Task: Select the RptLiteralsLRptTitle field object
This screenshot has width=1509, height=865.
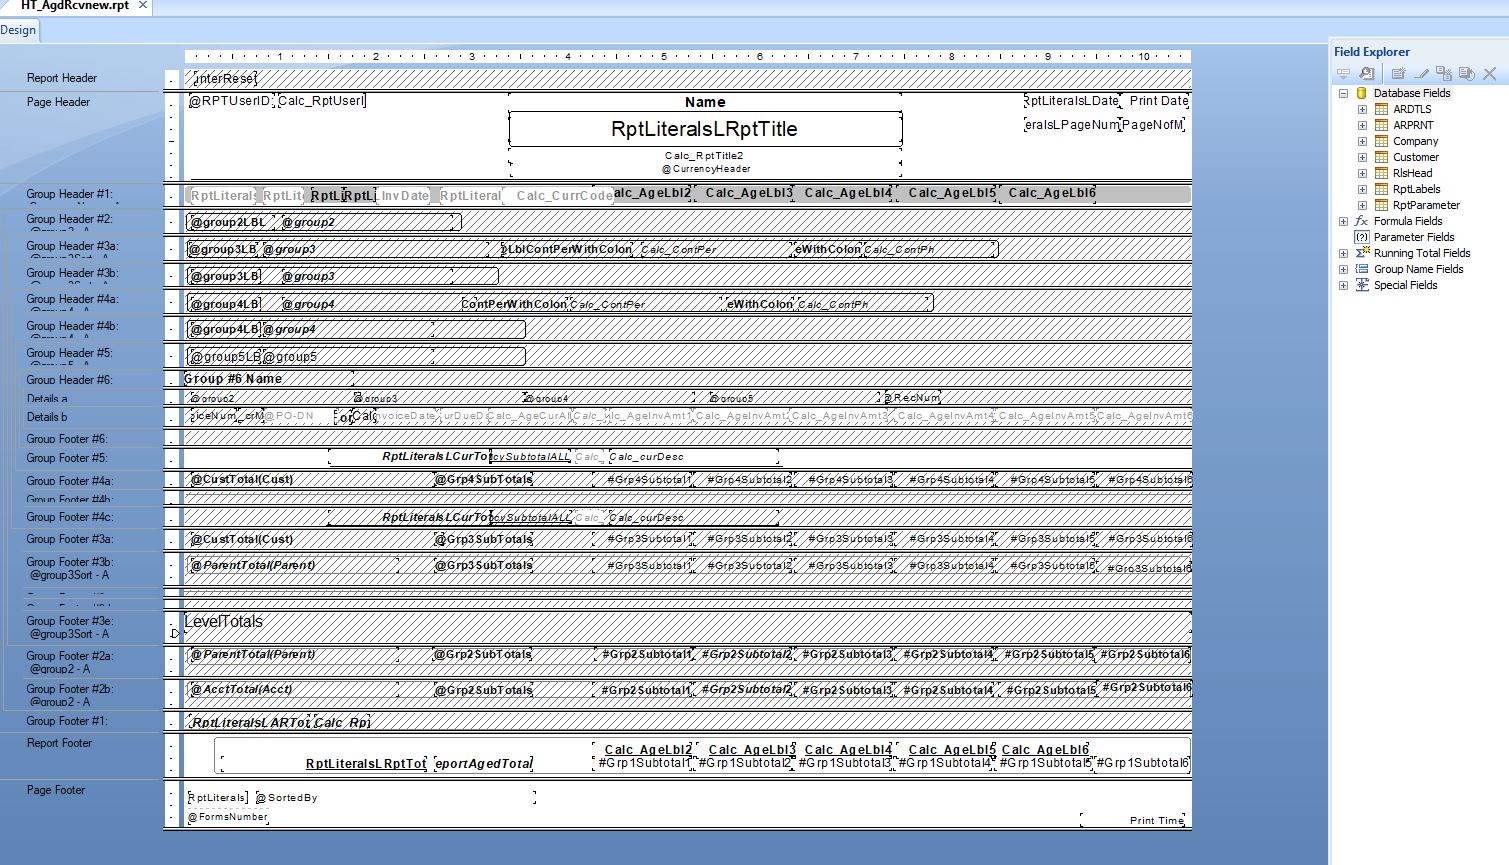Action: pos(705,129)
